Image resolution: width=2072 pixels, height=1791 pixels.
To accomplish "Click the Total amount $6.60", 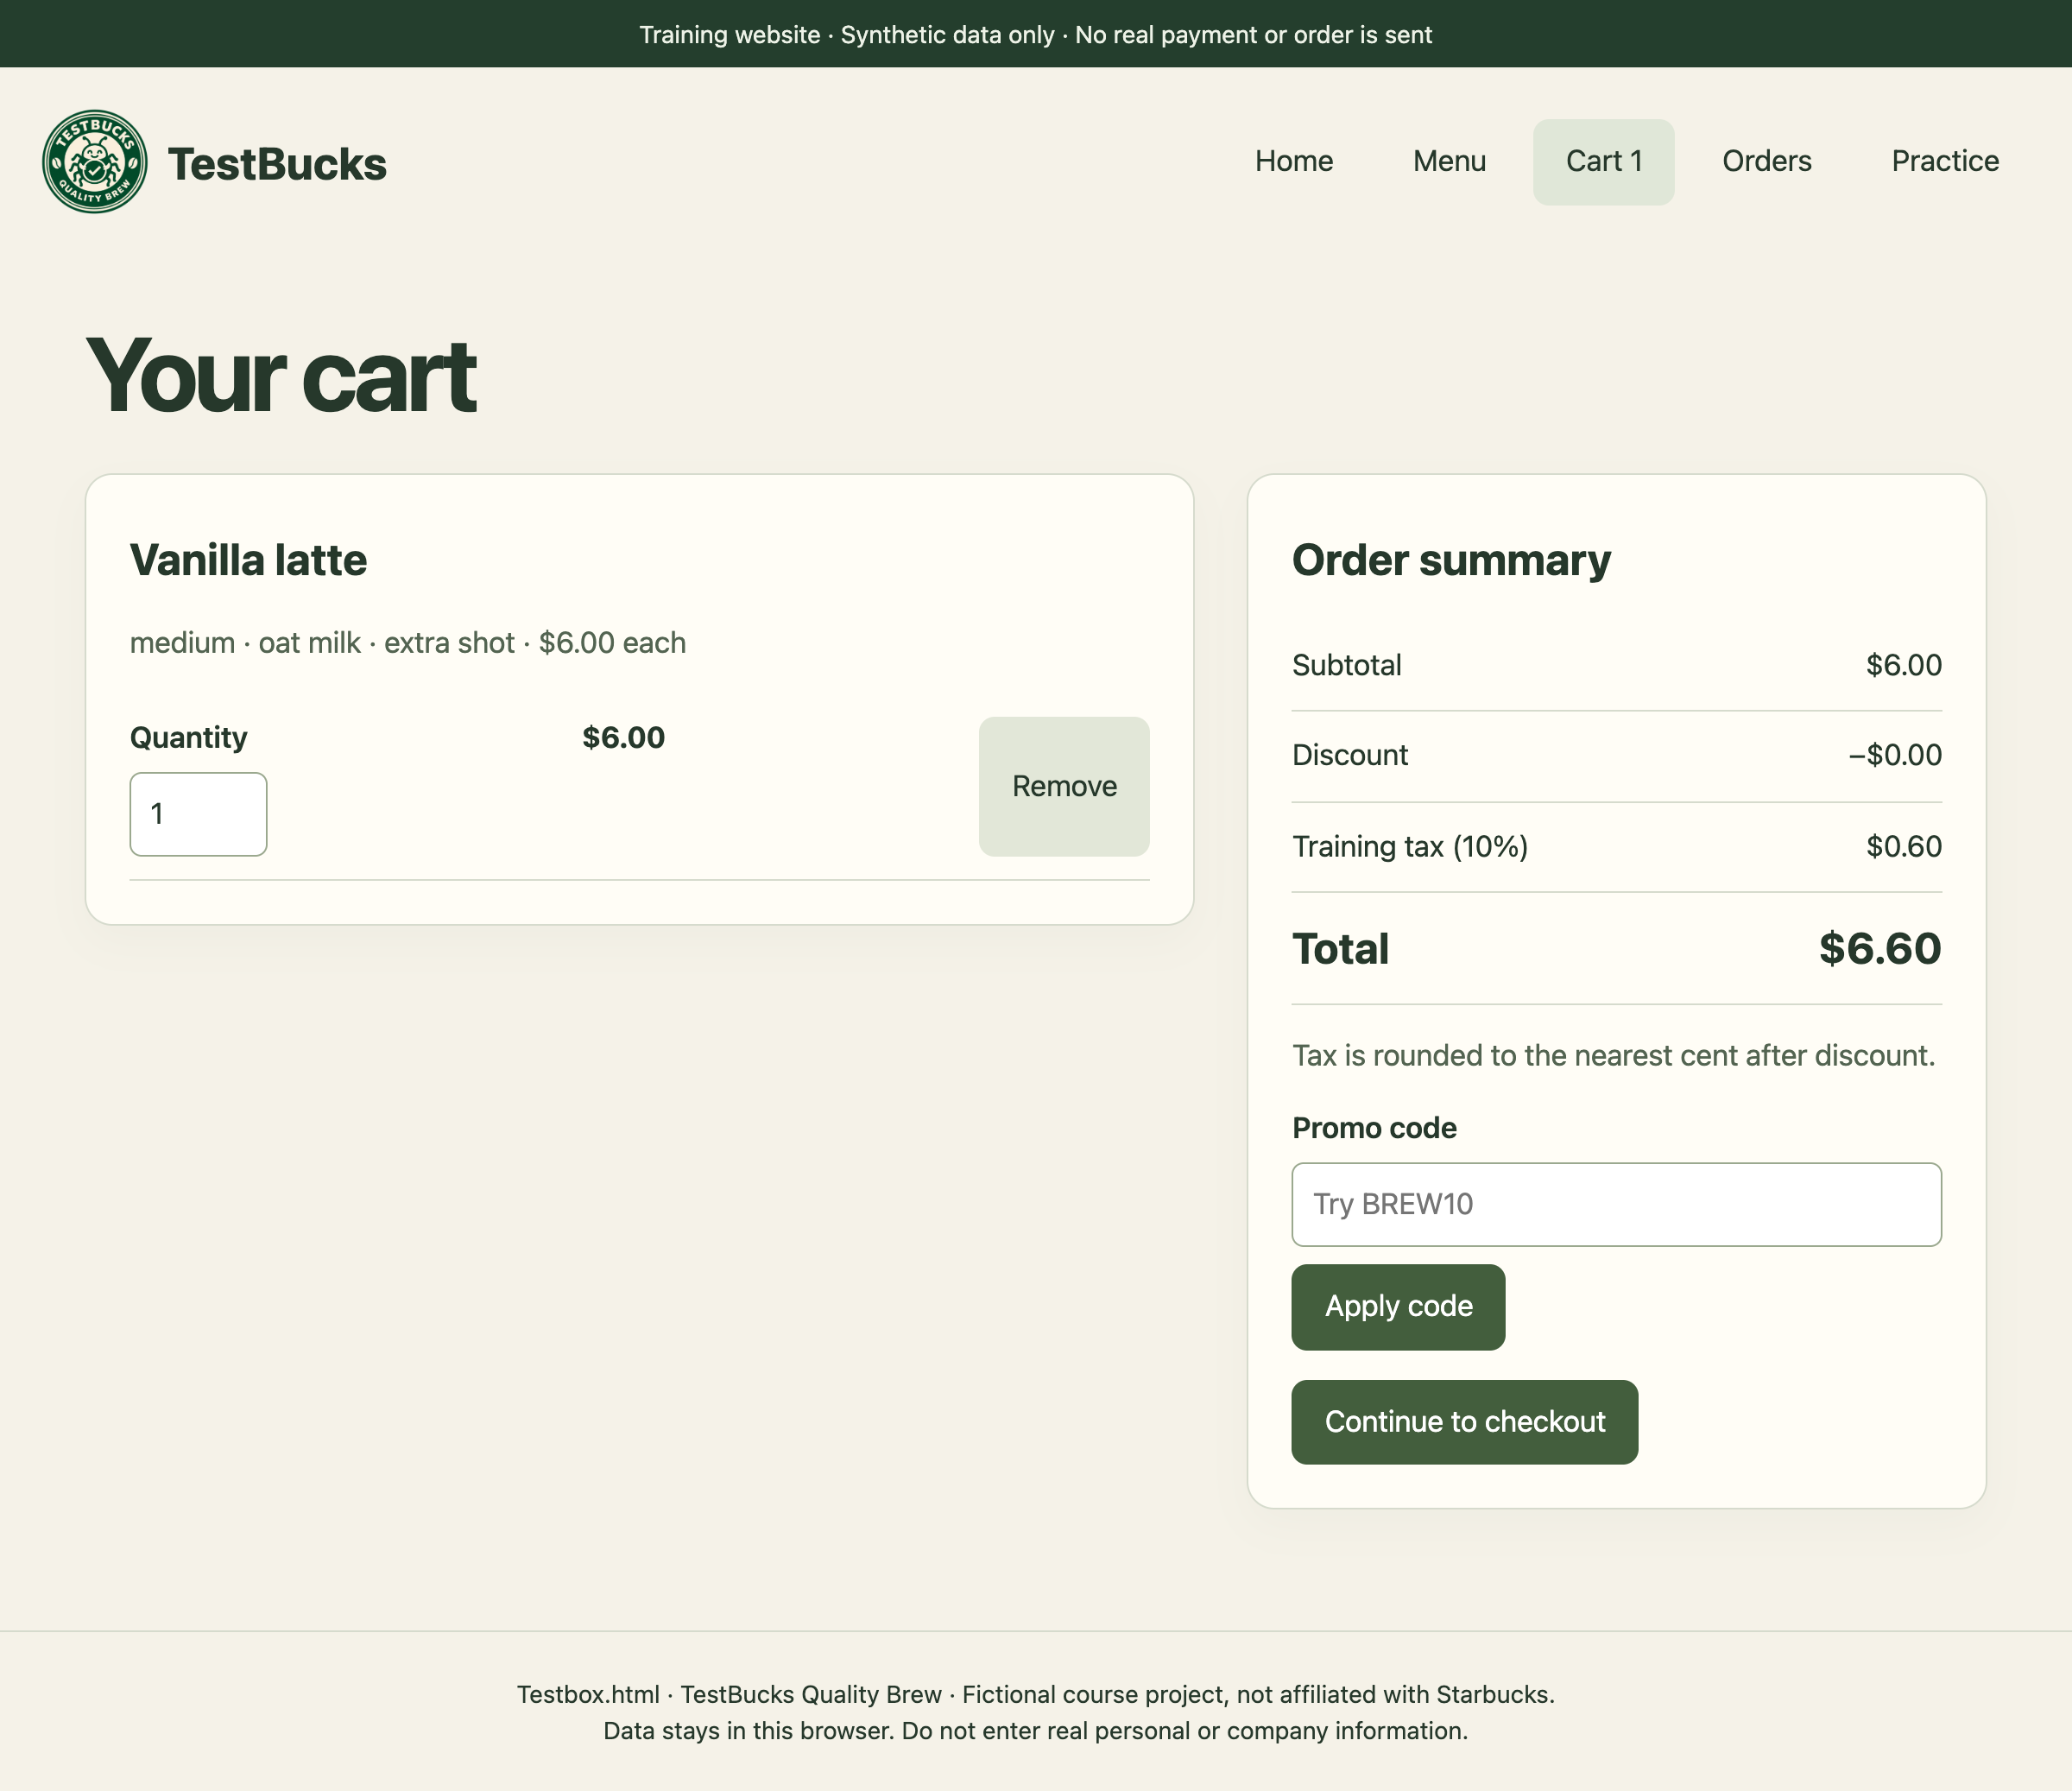I will [x=1879, y=949].
